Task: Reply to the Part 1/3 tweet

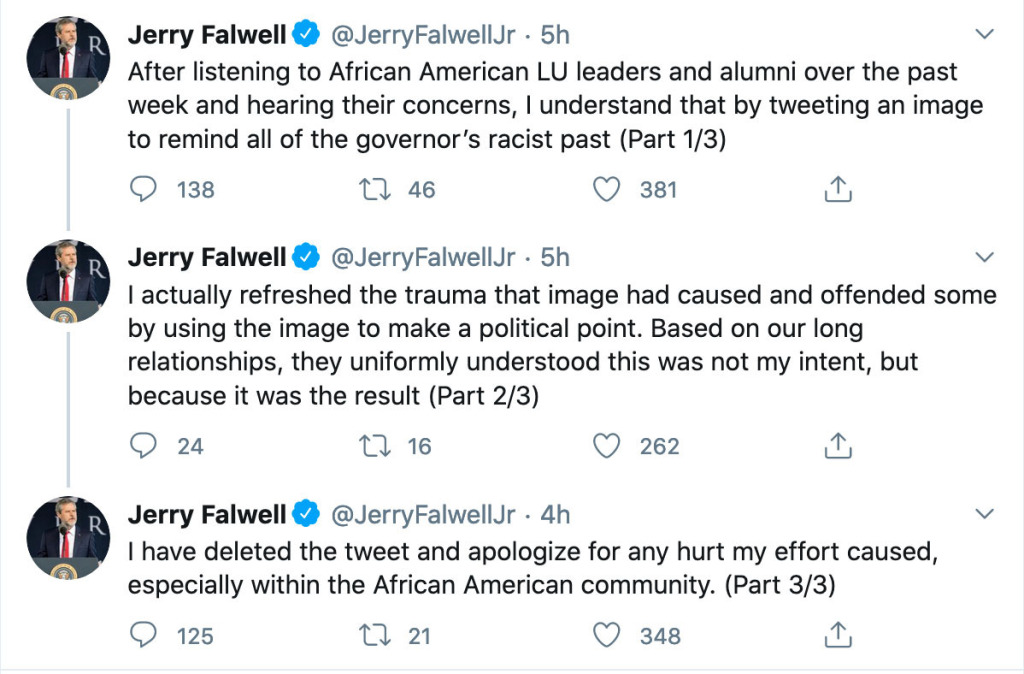Action: click(143, 188)
